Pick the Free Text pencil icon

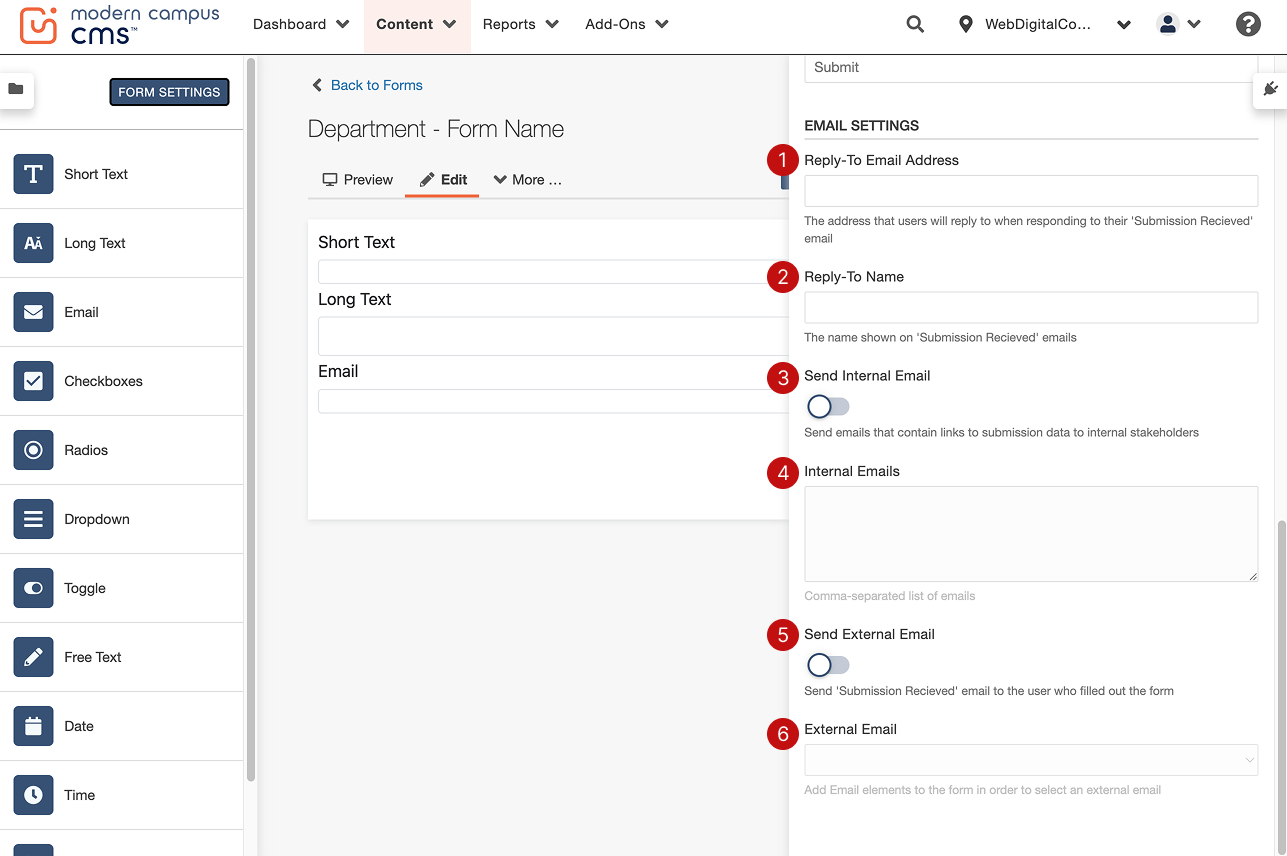tap(33, 657)
